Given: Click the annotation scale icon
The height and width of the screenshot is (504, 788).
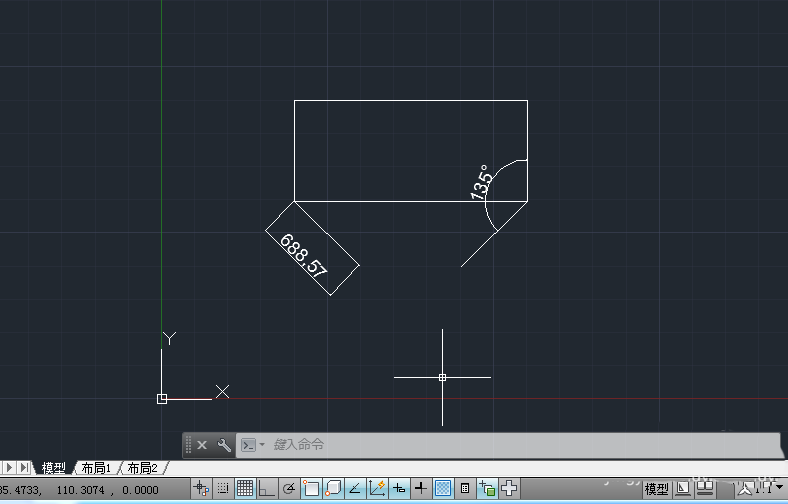Looking at the screenshot, I should [746, 488].
